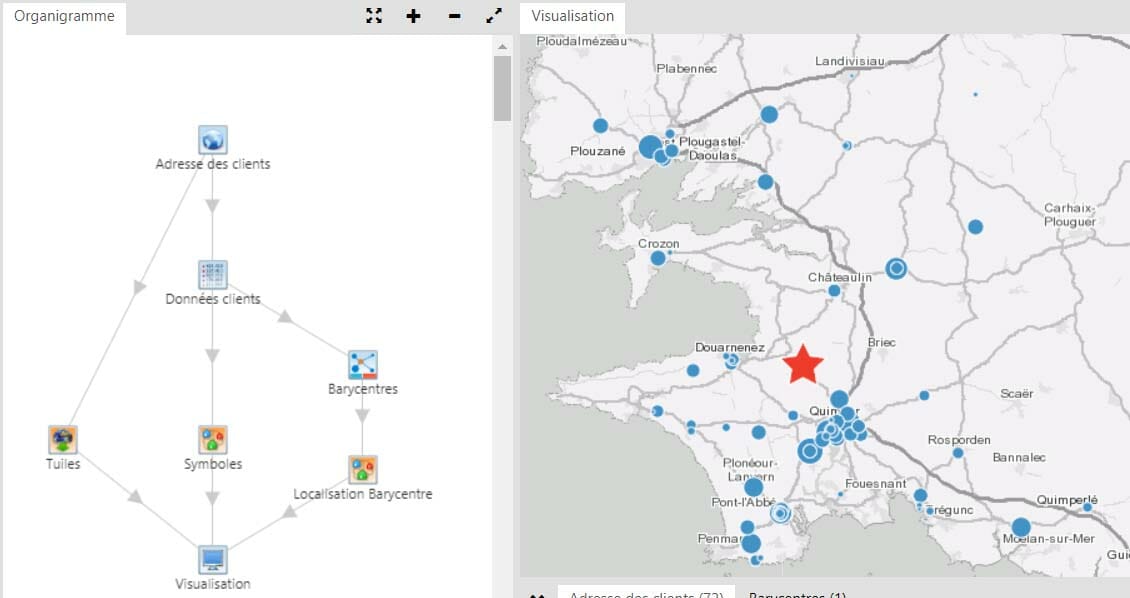Click the large blue circle at Moëlan-sur-Mer
The image size is (1130, 598).
pos(1020,527)
